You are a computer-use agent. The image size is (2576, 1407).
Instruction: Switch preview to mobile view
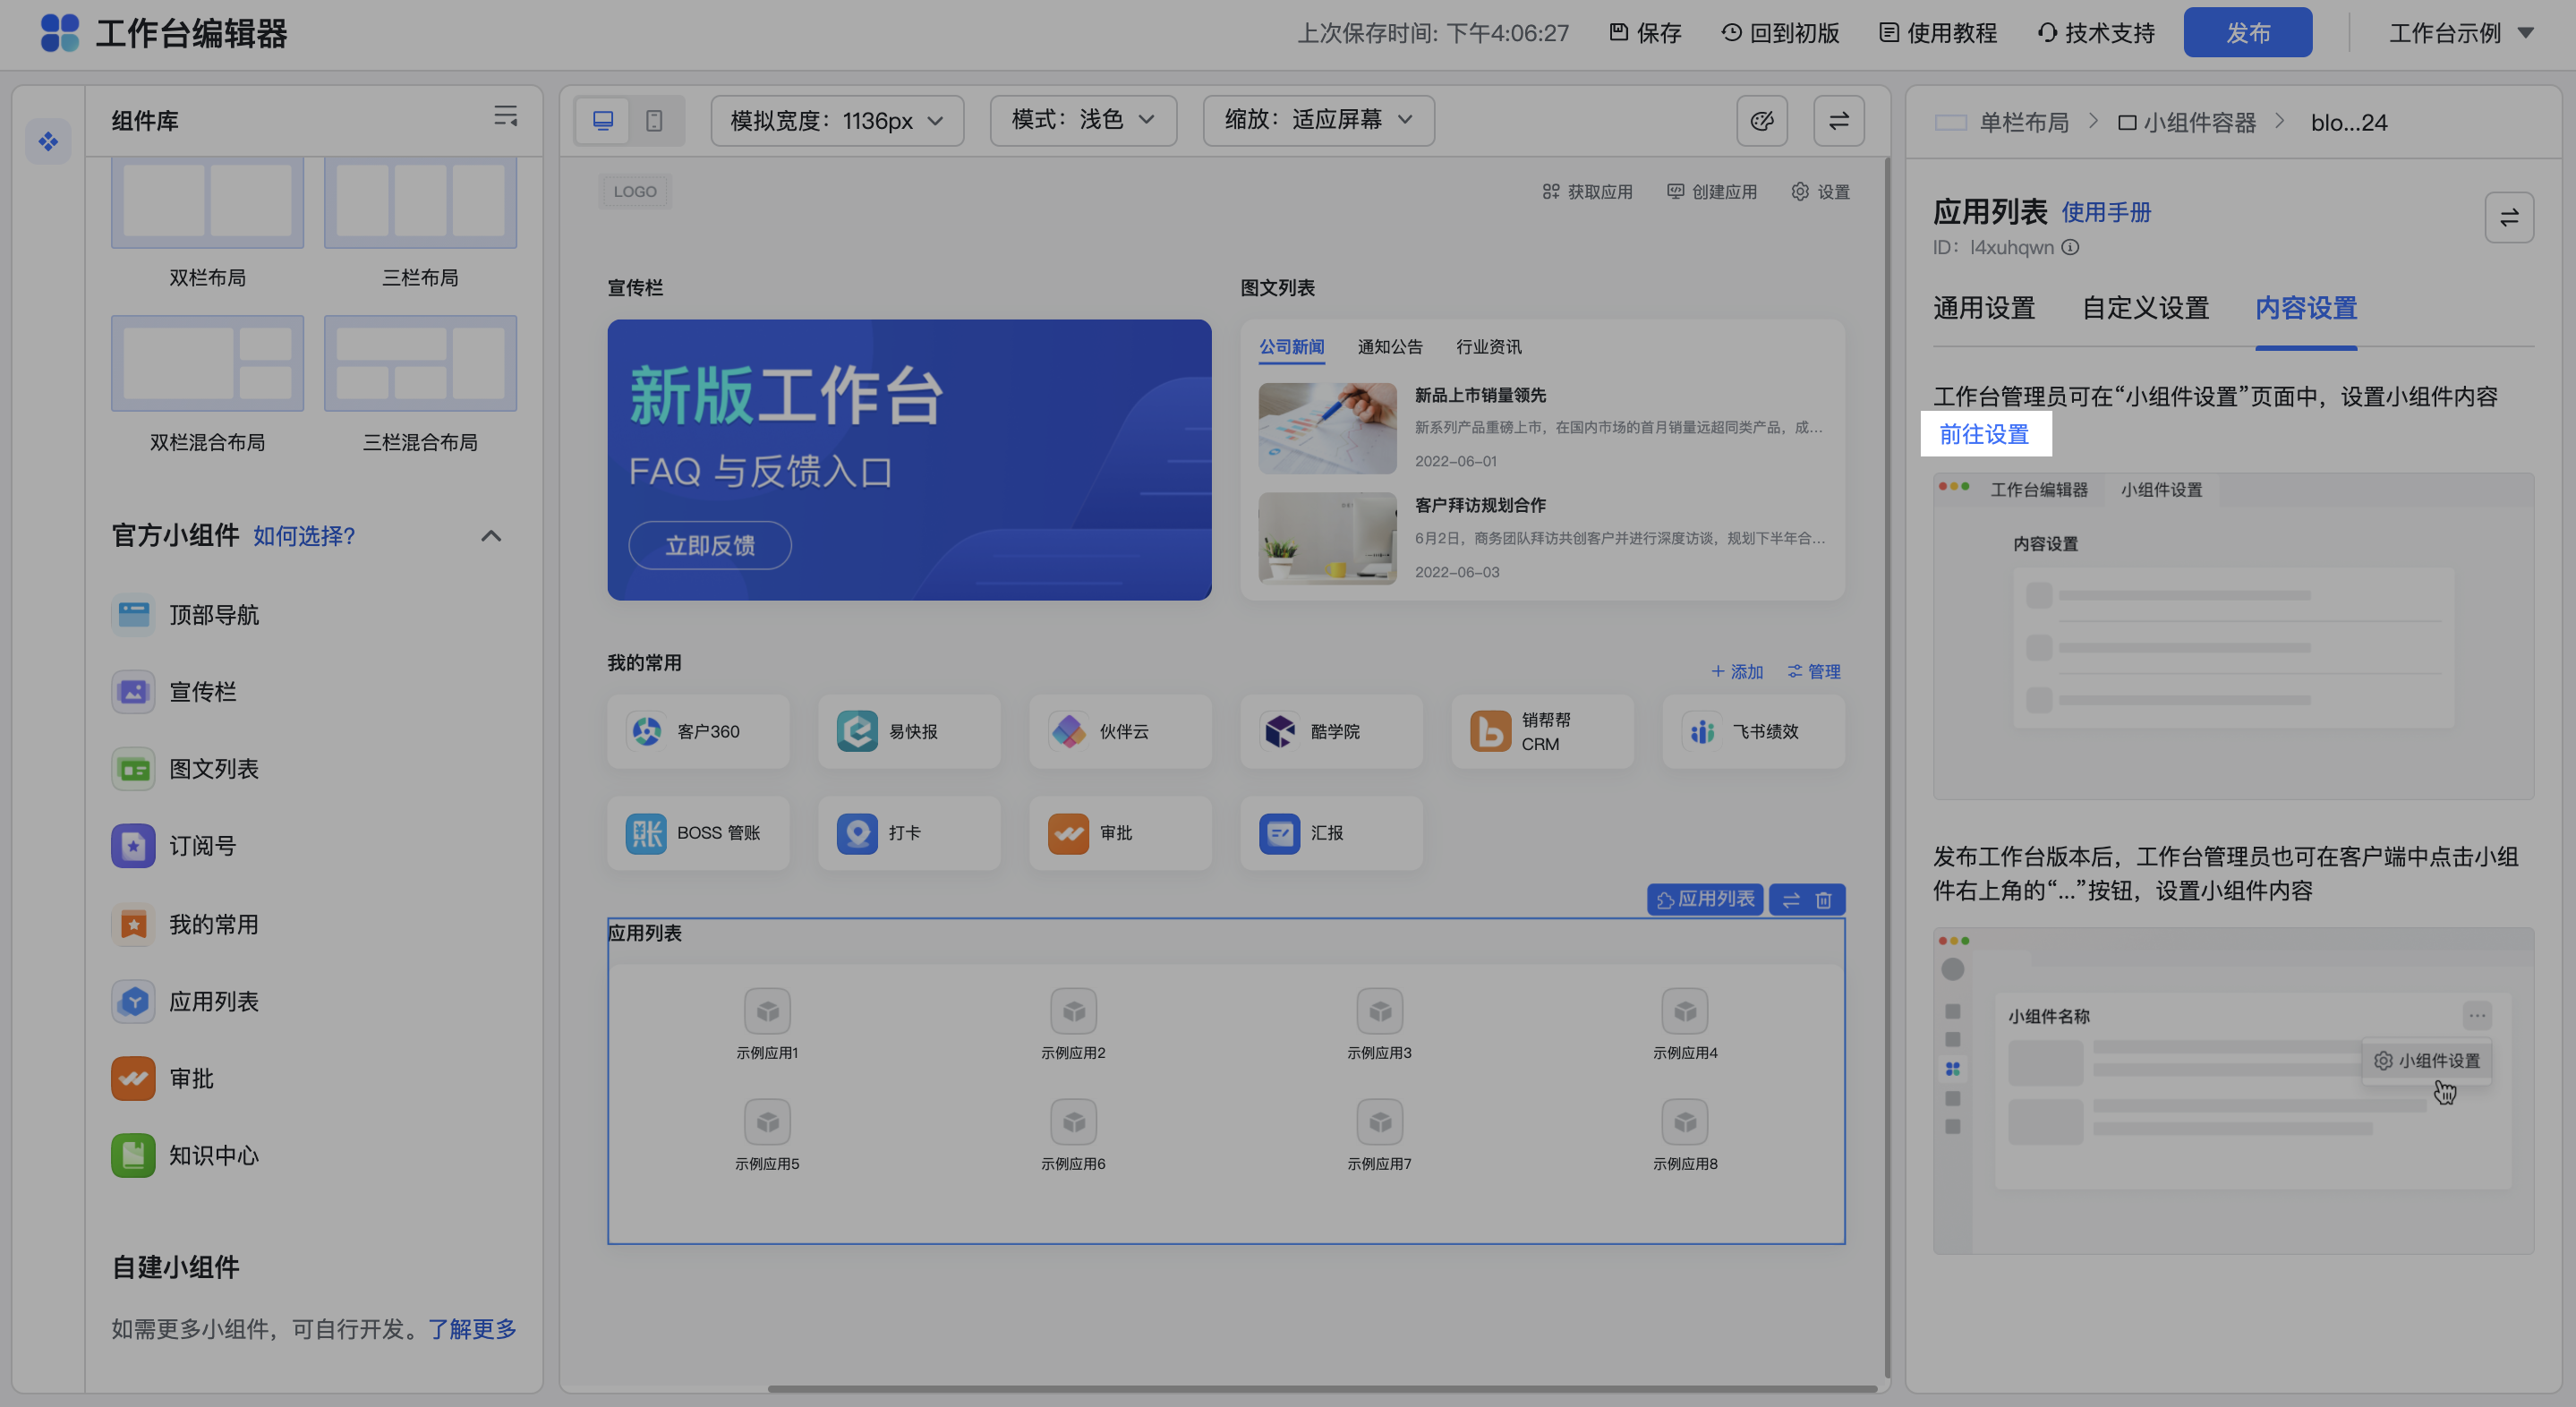(x=655, y=120)
